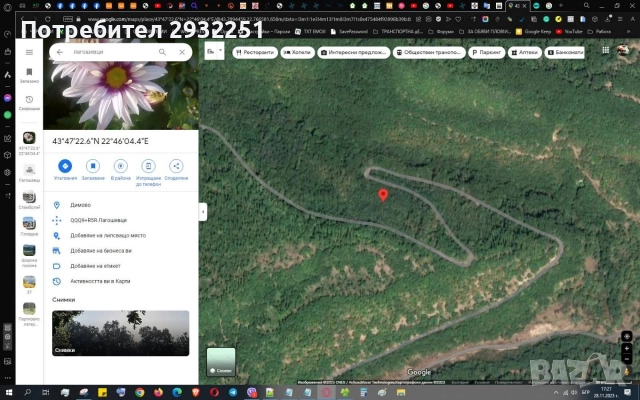This screenshot has width=640, height=400.
Task: Click the Nearby (В района) icon
Action: coord(120,166)
